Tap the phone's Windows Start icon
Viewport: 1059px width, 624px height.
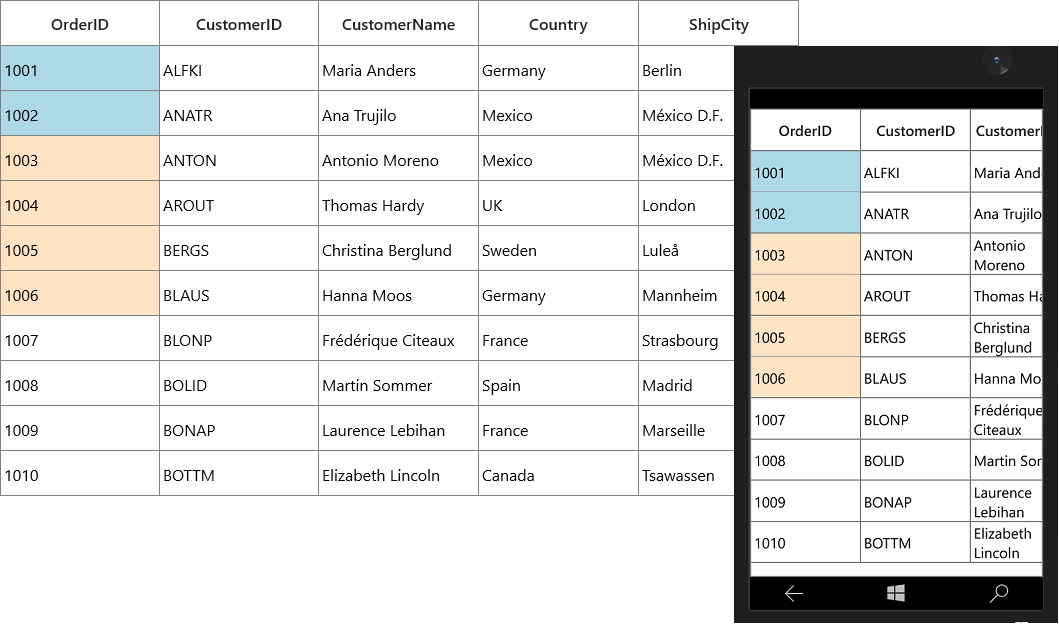click(896, 594)
